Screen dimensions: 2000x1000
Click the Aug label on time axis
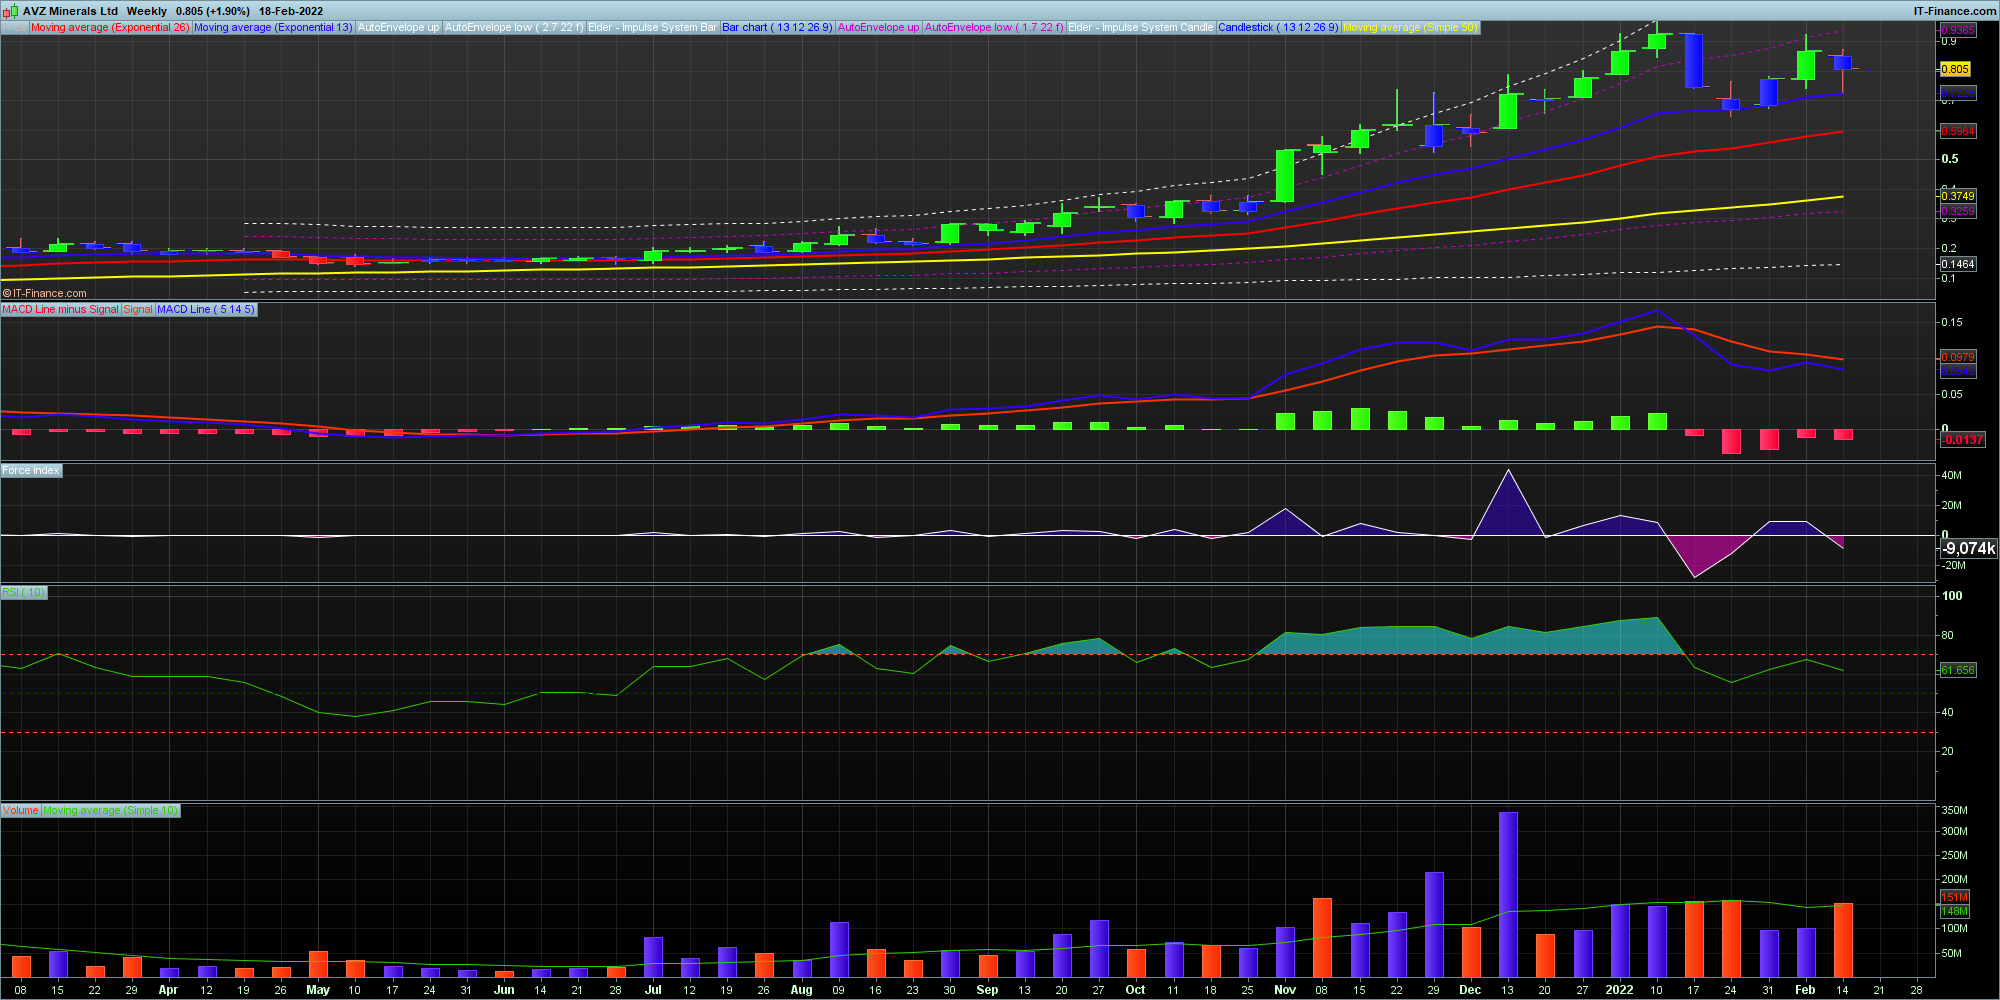coord(802,990)
